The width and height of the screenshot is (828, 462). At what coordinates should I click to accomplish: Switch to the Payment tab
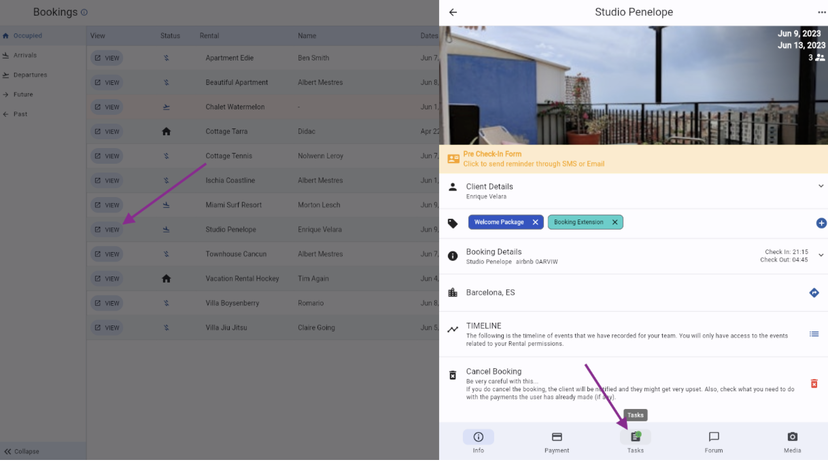557,441
